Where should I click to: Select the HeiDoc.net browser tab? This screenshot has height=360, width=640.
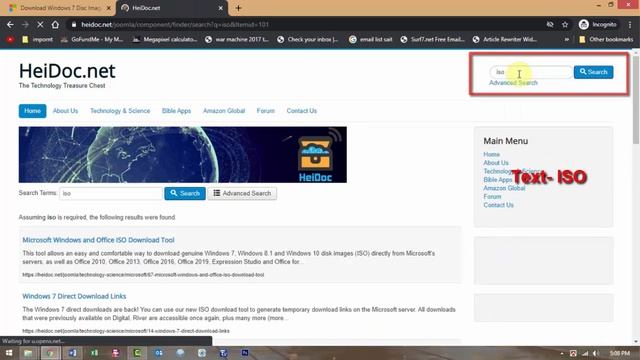pos(171,8)
